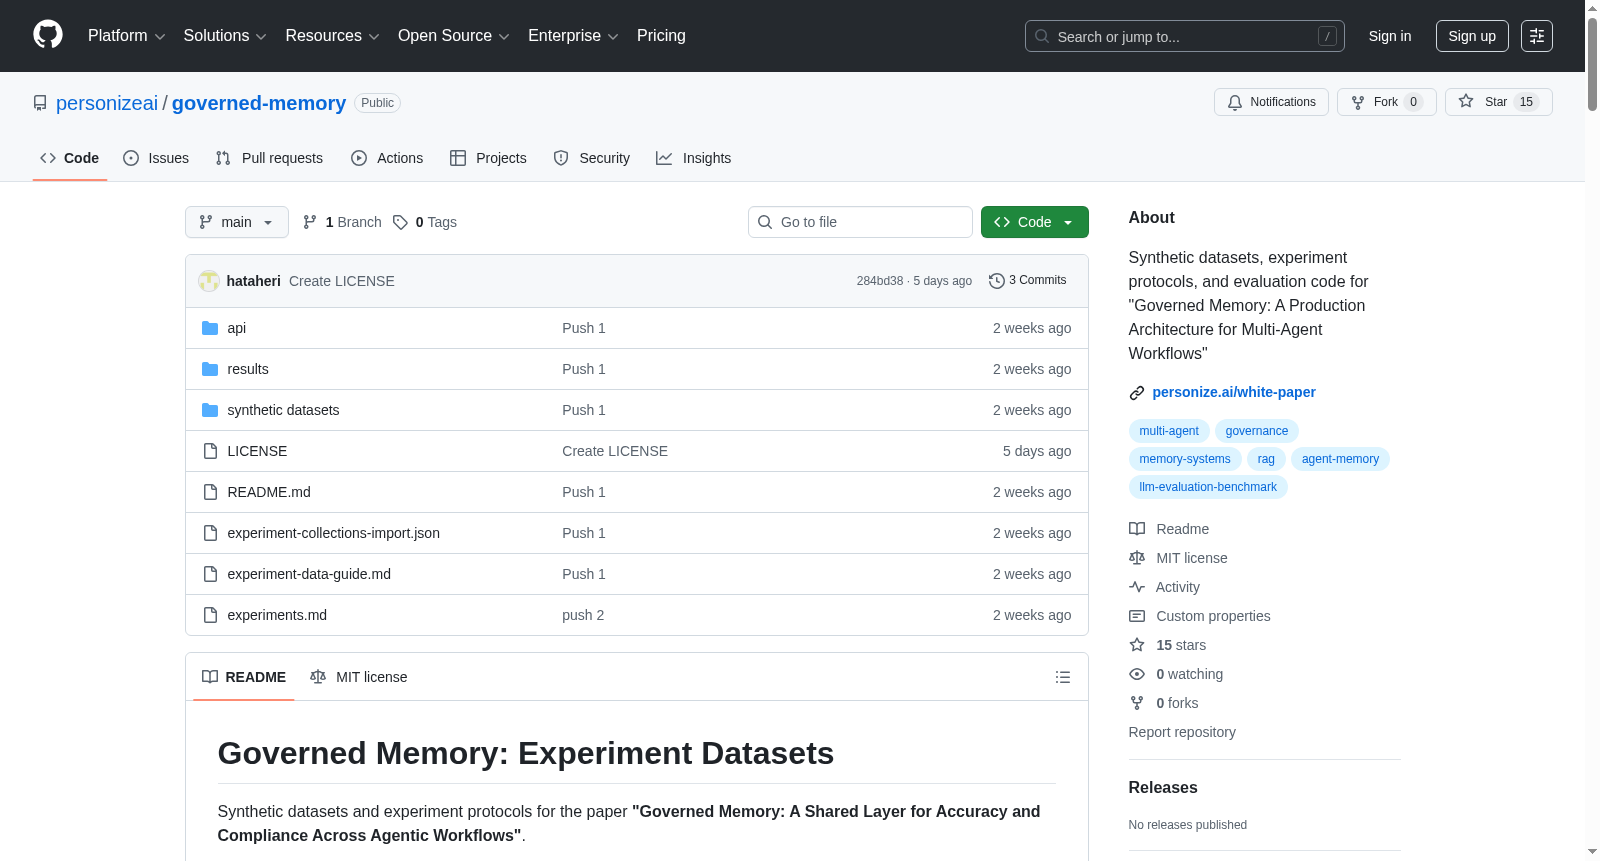This screenshot has height=861, width=1600.
Task: Open the main branch selector dropdown
Action: tap(237, 222)
